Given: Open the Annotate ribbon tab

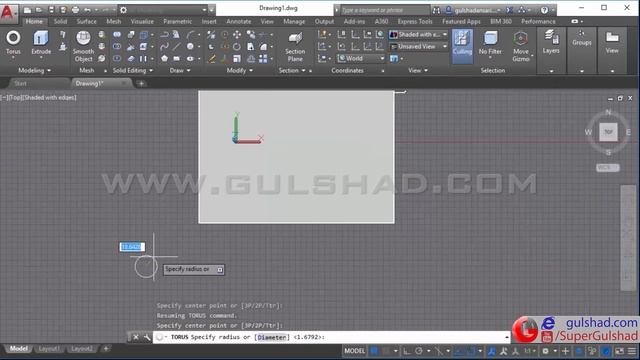Looking at the screenshot, I should click(239, 21).
